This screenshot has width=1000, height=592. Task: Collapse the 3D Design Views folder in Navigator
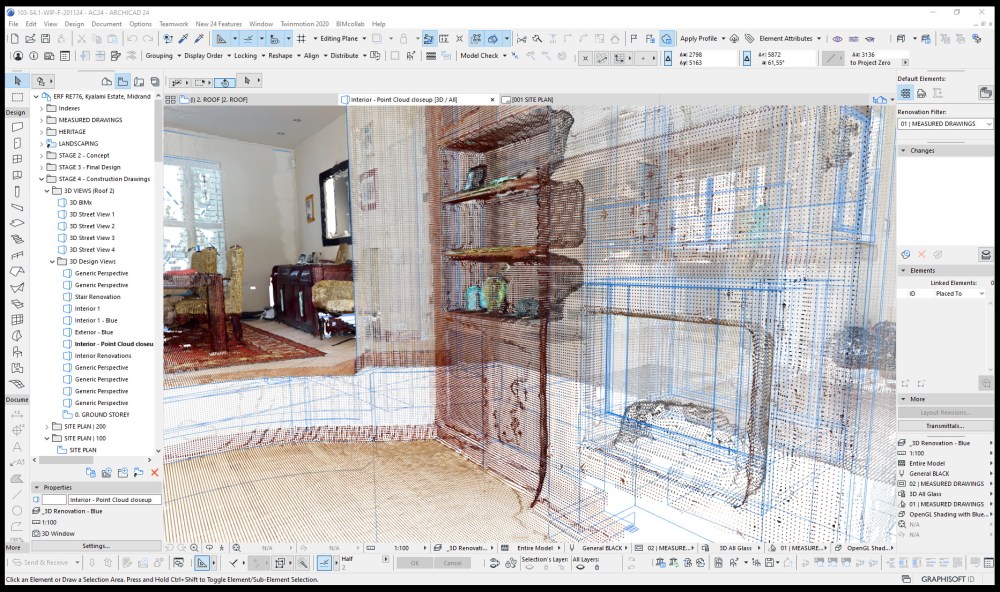(54, 261)
